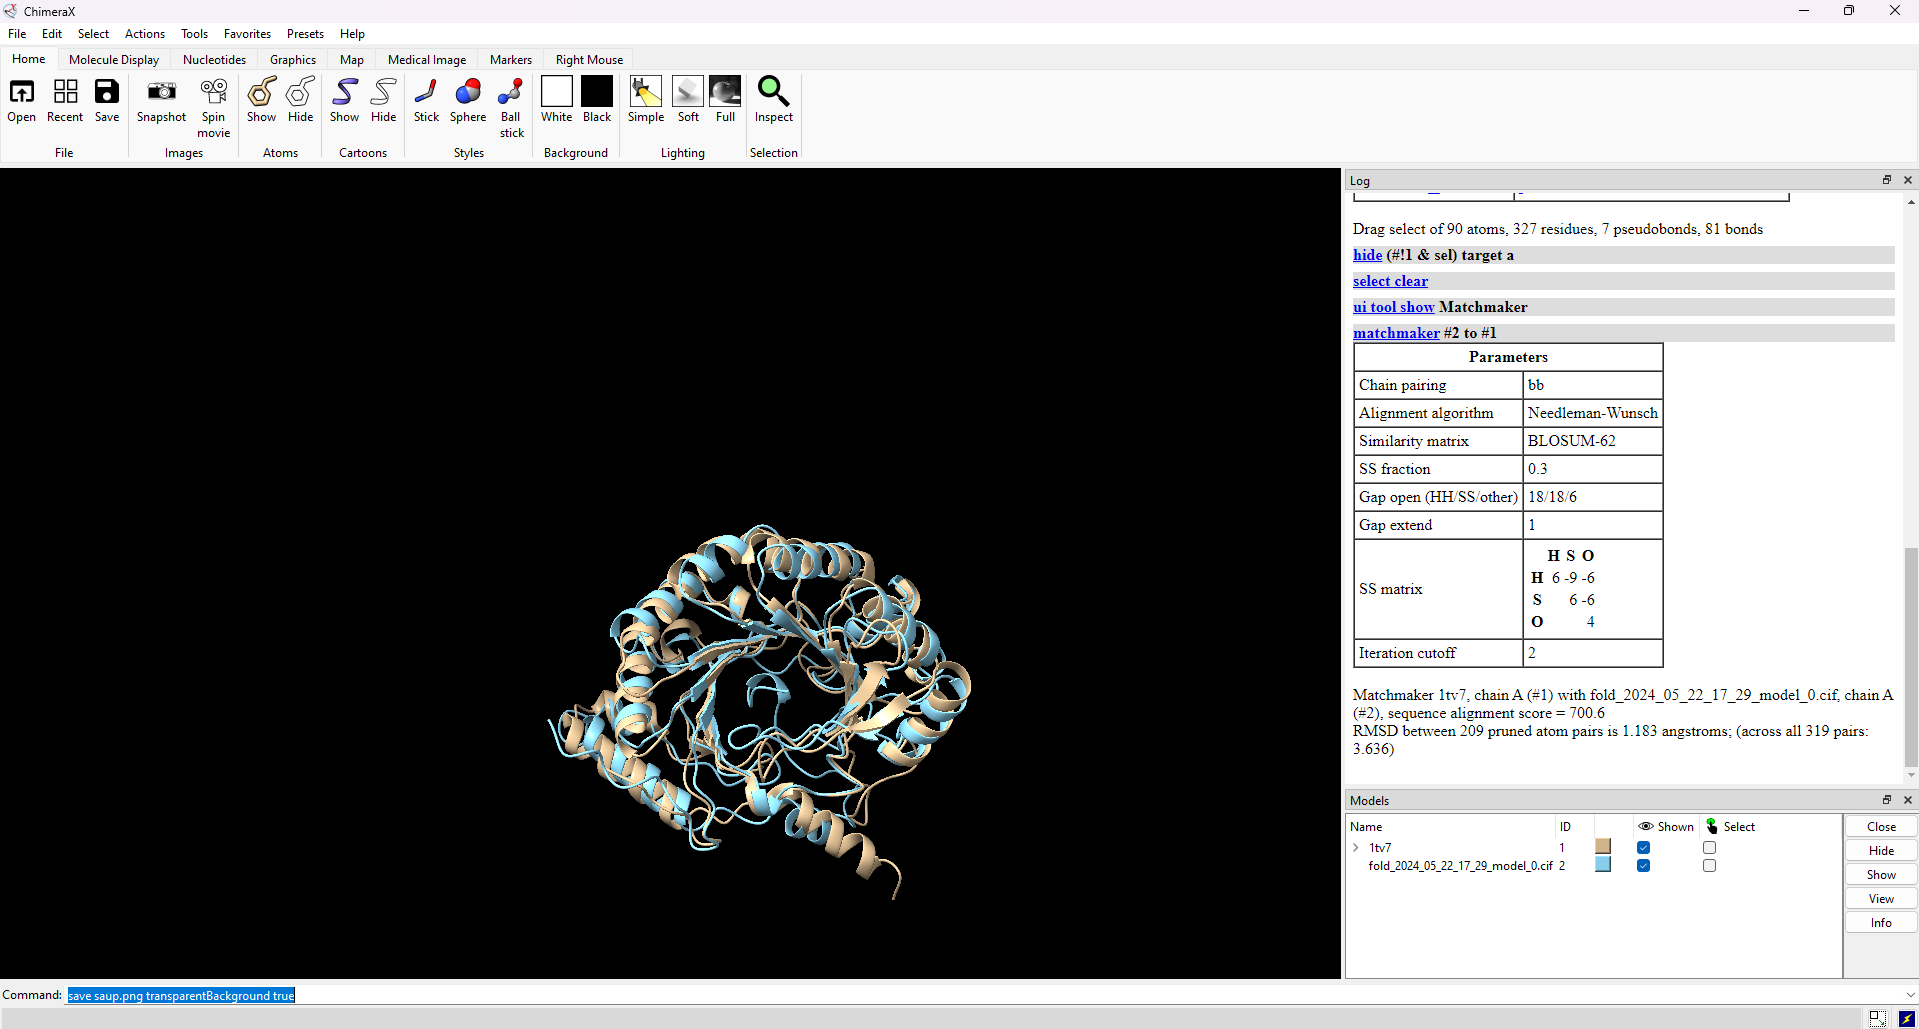The image size is (1919, 1029).
Task: Hide cartoons with the ribbon Hide icon
Action: (x=384, y=92)
